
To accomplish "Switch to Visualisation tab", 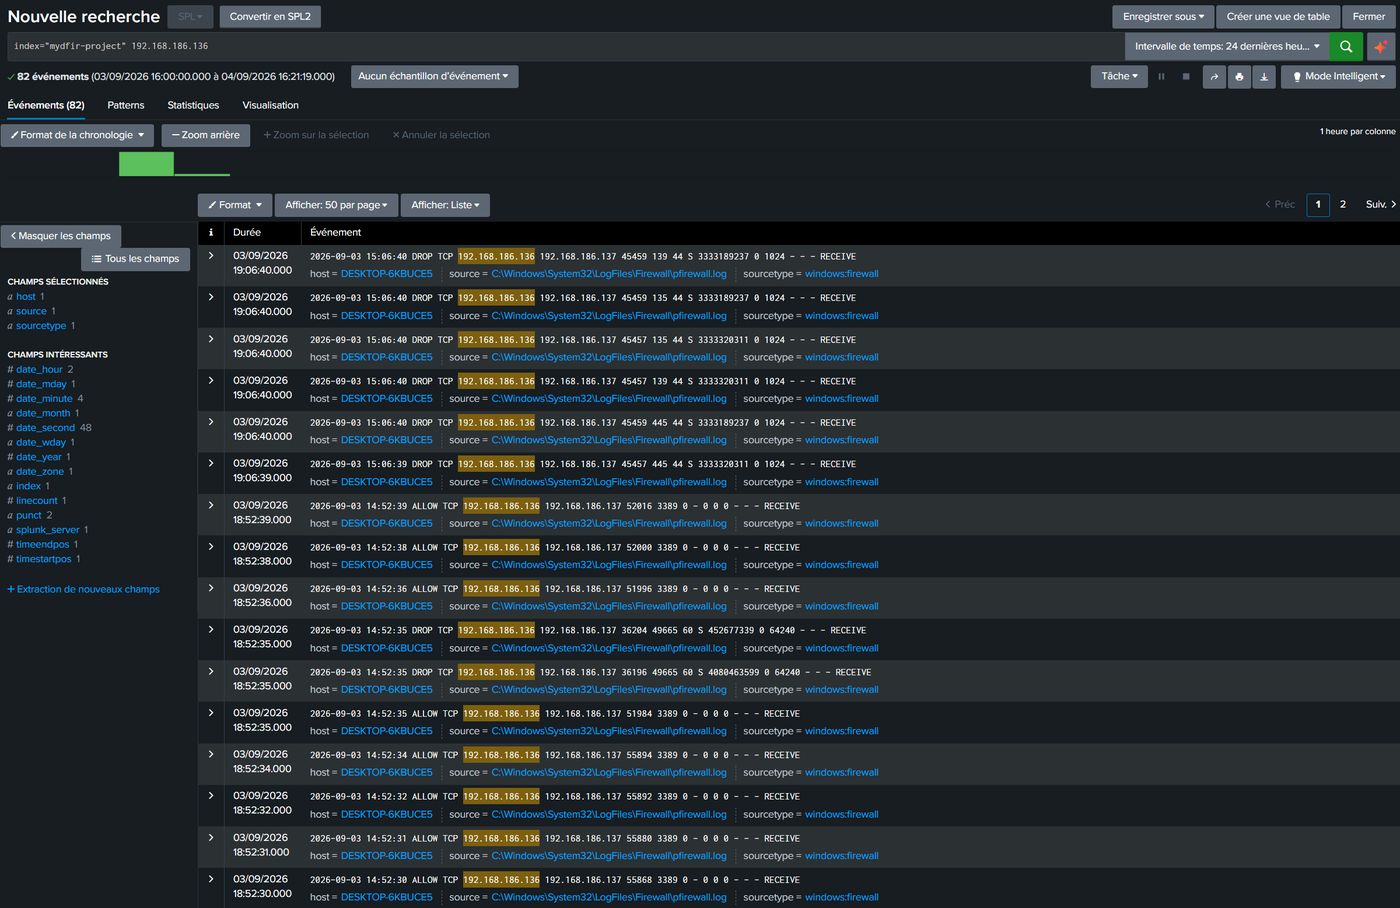I will (x=270, y=105).
